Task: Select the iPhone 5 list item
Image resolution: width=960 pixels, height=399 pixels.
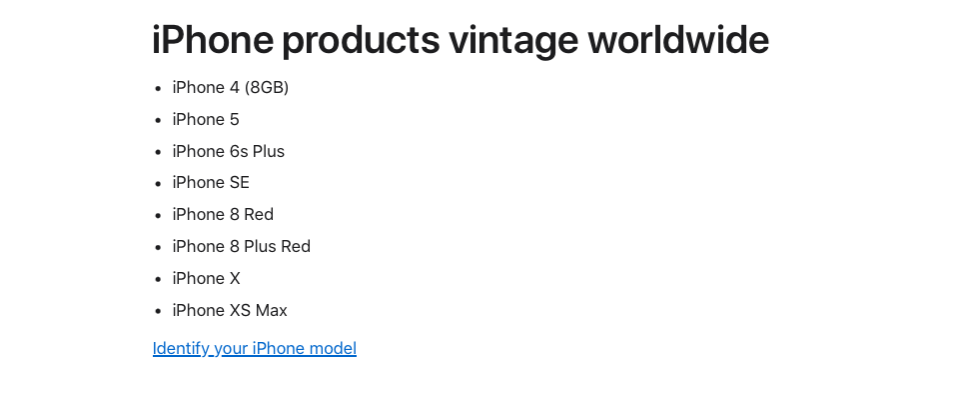Action: (x=206, y=119)
